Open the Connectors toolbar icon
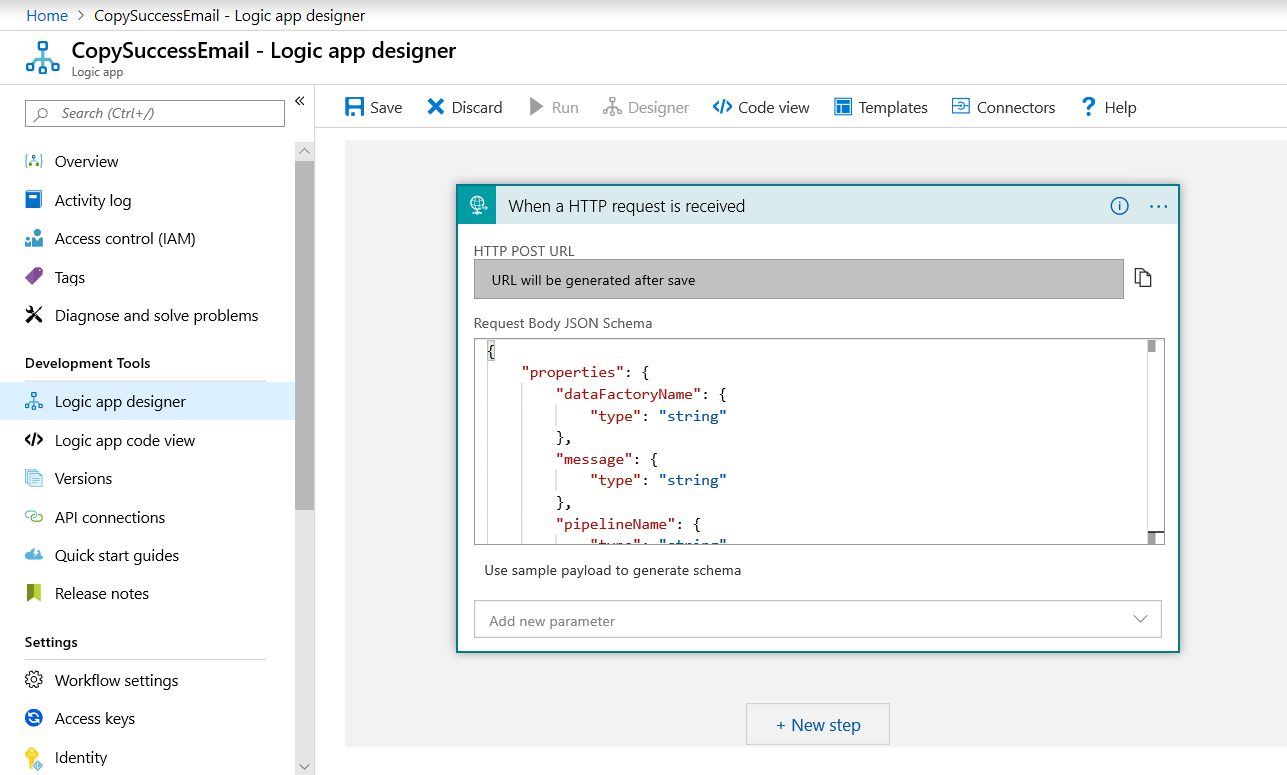Image resolution: width=1287 pixels, height=775 pixels. coord(1003,107)
